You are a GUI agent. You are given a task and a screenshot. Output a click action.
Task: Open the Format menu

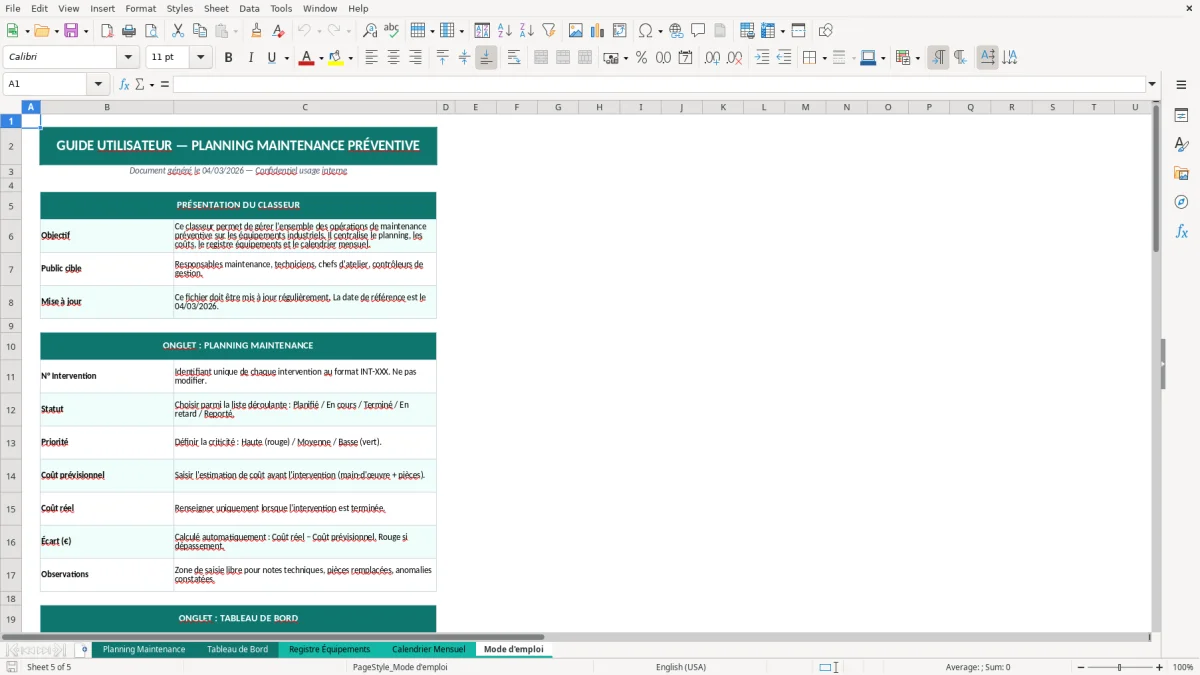tap(140, 8)
